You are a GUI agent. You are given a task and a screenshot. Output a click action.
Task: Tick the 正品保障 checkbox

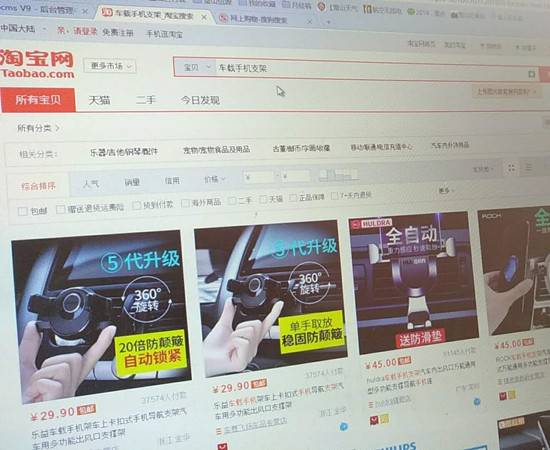[294, 198]
